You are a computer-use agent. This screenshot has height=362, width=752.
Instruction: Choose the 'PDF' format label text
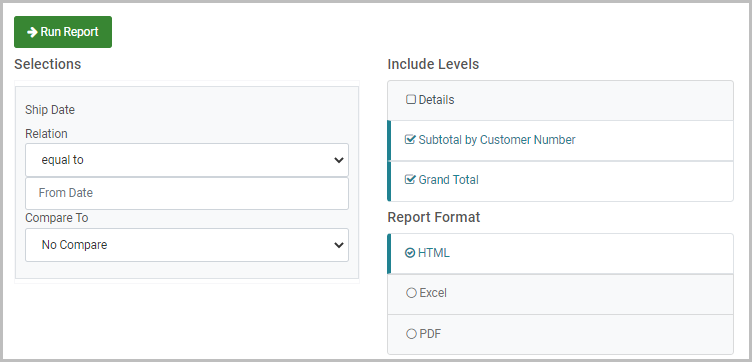click(x=430, y=334)
